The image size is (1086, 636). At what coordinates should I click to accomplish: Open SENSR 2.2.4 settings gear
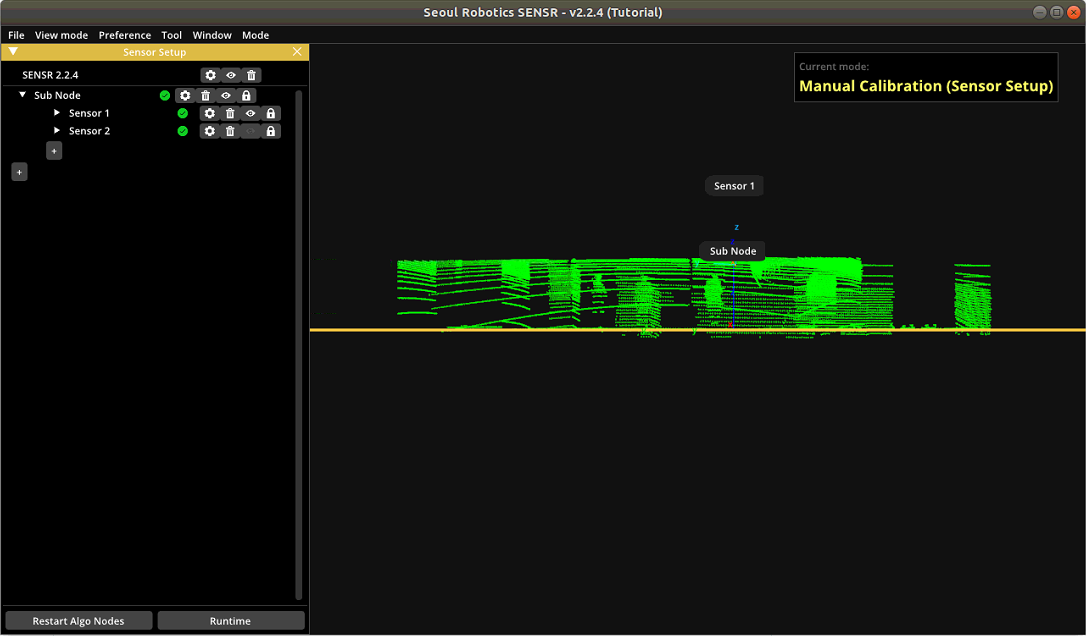tap(210, 75)
